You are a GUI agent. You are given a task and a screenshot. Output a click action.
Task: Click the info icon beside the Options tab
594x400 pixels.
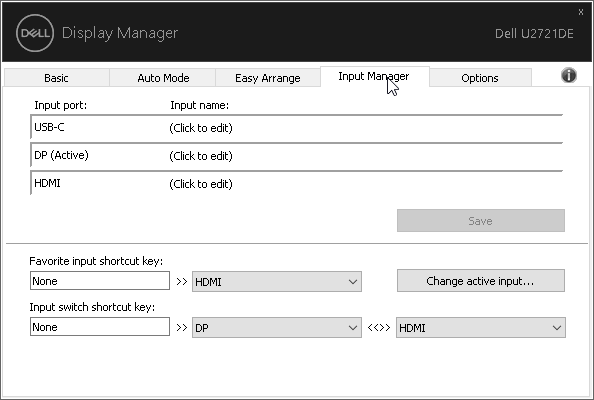569,75
